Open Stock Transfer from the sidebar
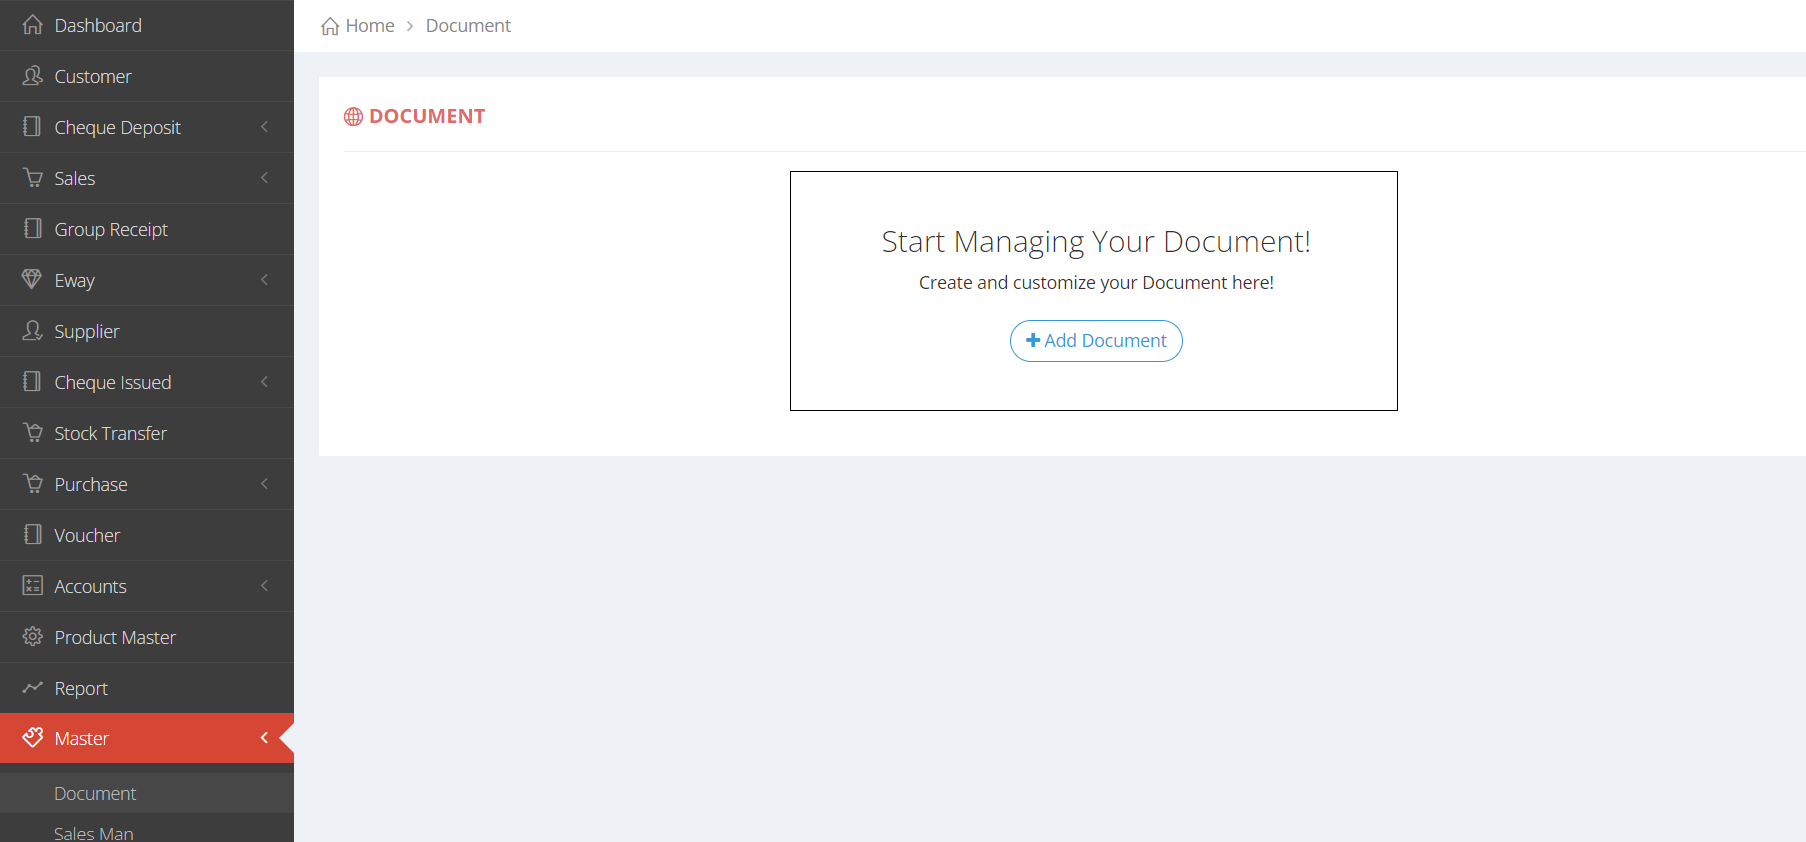Viewport: 1806px width, 842px height. (x=110, y=433)
